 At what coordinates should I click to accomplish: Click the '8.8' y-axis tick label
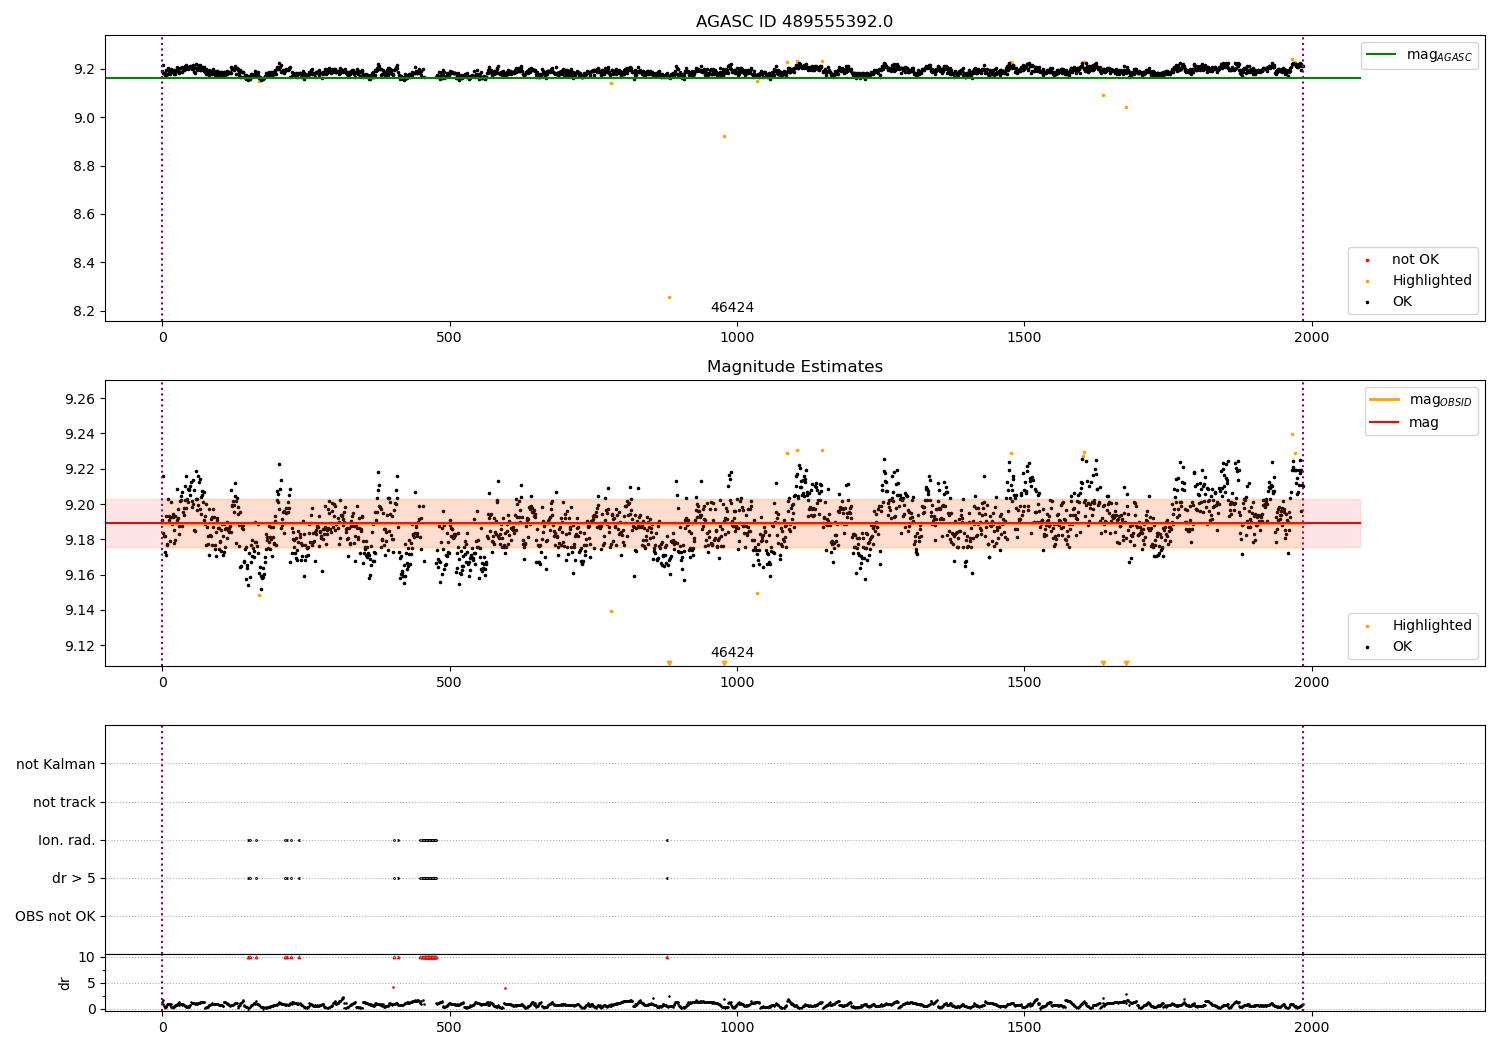click(x=84, y=166)
